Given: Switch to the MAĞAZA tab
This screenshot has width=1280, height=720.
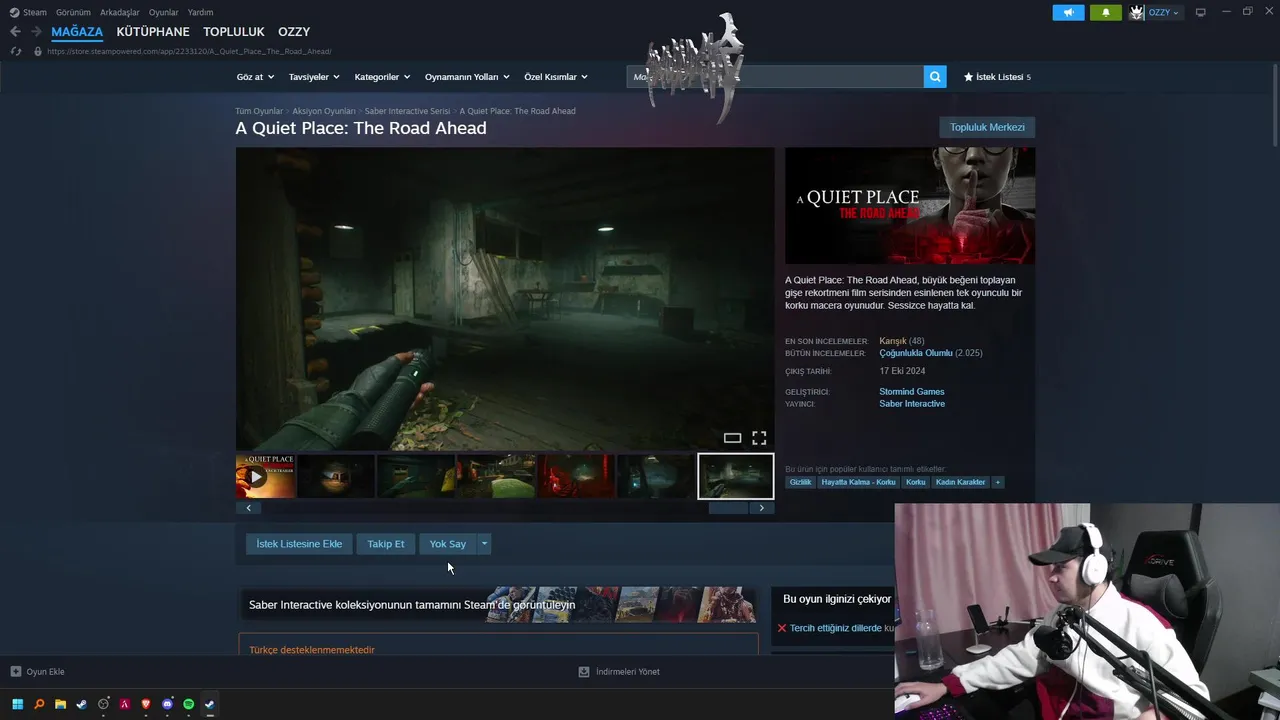Looking at the screenshot, I should tap(77, 32).
